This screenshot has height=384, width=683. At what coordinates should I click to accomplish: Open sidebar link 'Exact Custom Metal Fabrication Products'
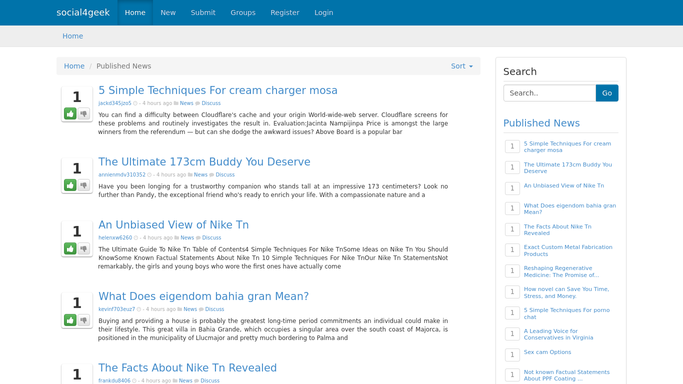click(x=568, y=250)
